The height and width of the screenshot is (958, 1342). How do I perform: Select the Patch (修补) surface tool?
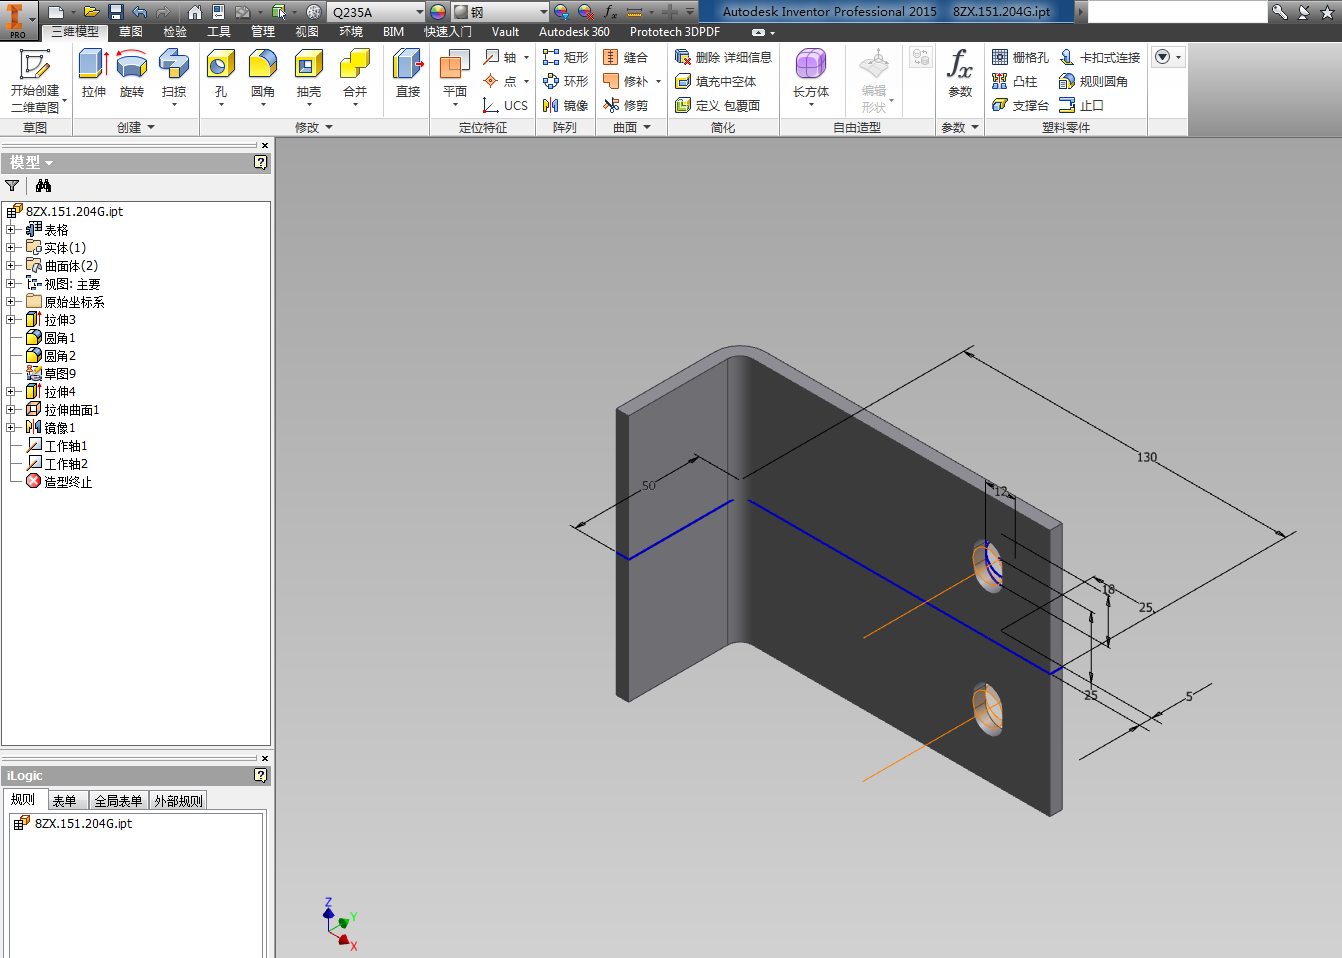625,81
